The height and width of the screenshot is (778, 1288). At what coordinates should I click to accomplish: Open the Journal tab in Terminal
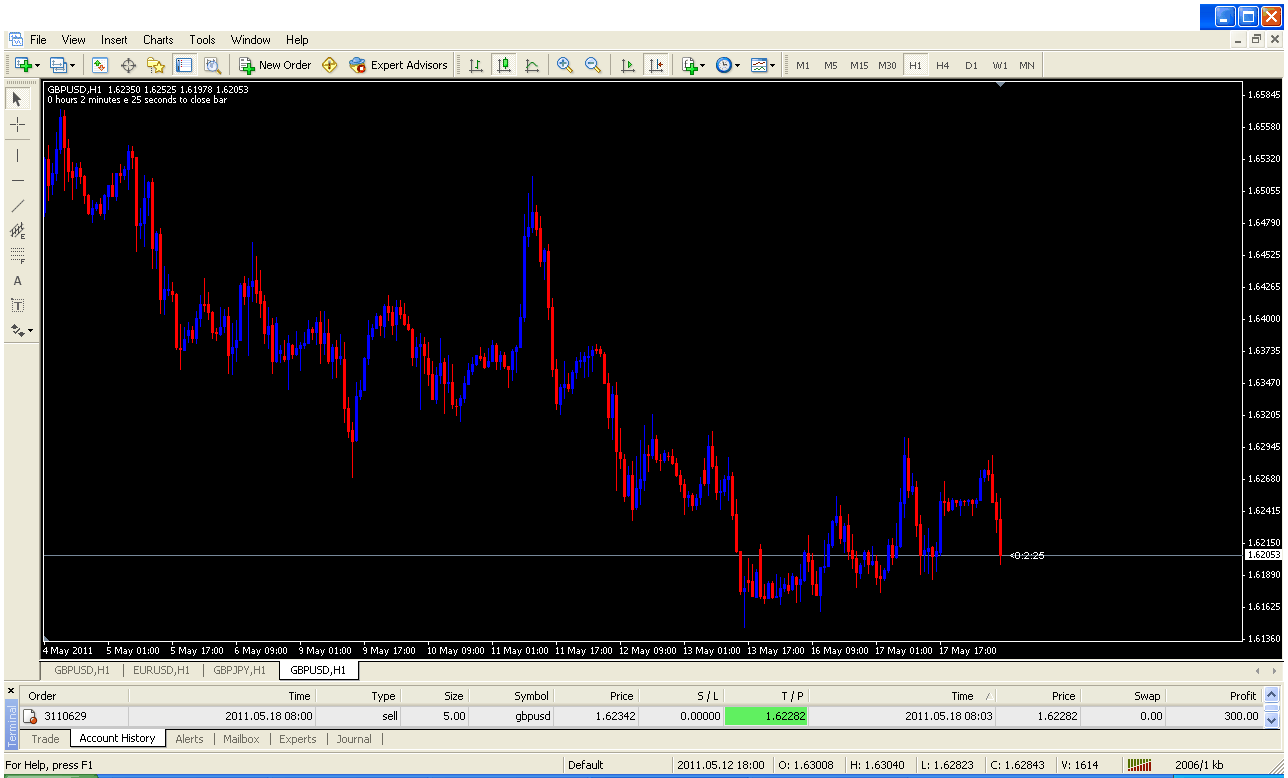pyautogui.click(x=354, y=739)
